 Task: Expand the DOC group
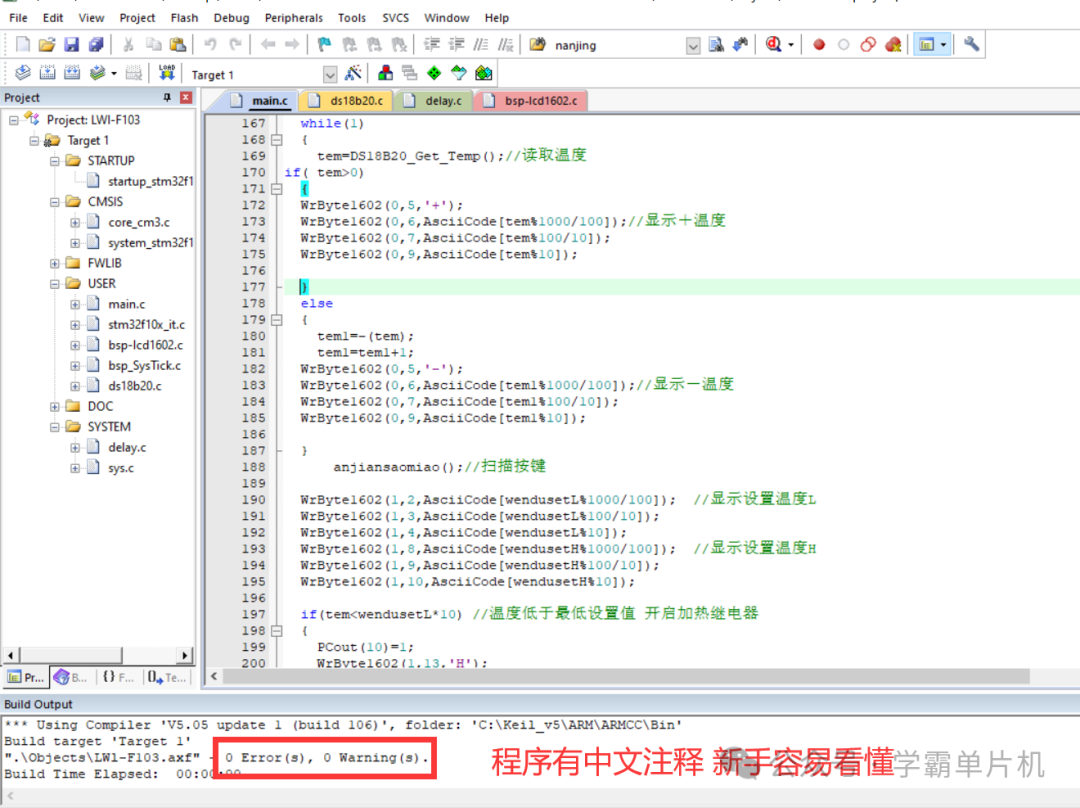pos(54,406)
